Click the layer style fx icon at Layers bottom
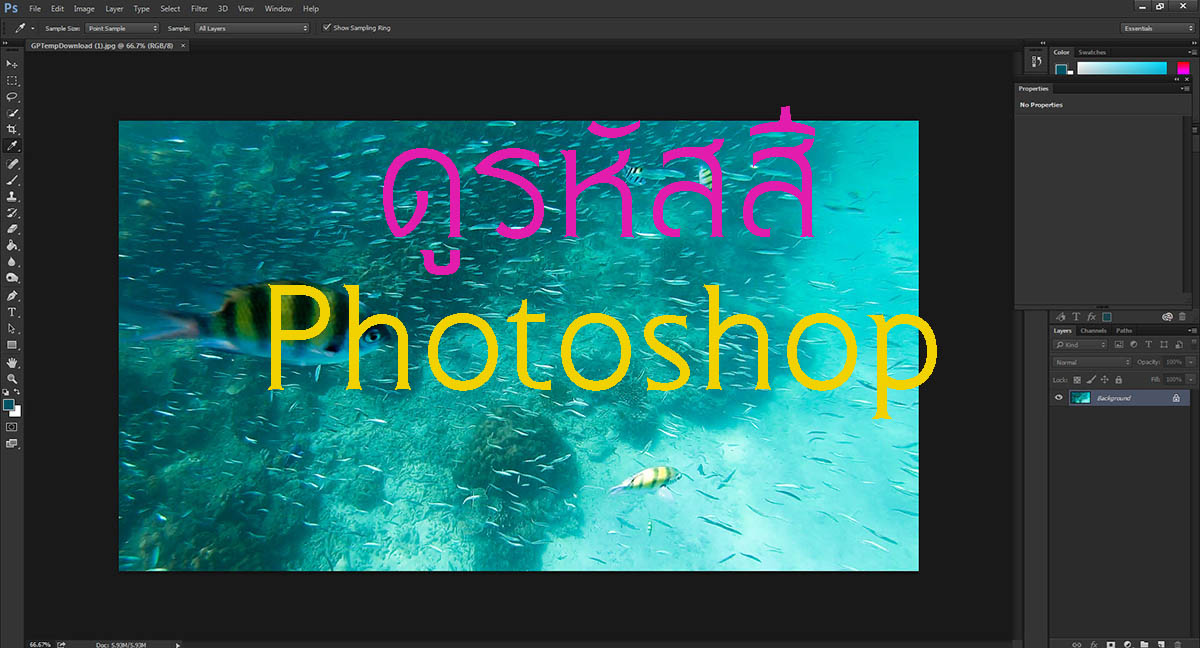This screenshot has width=1200, height=648. (x=1094, y=644)
